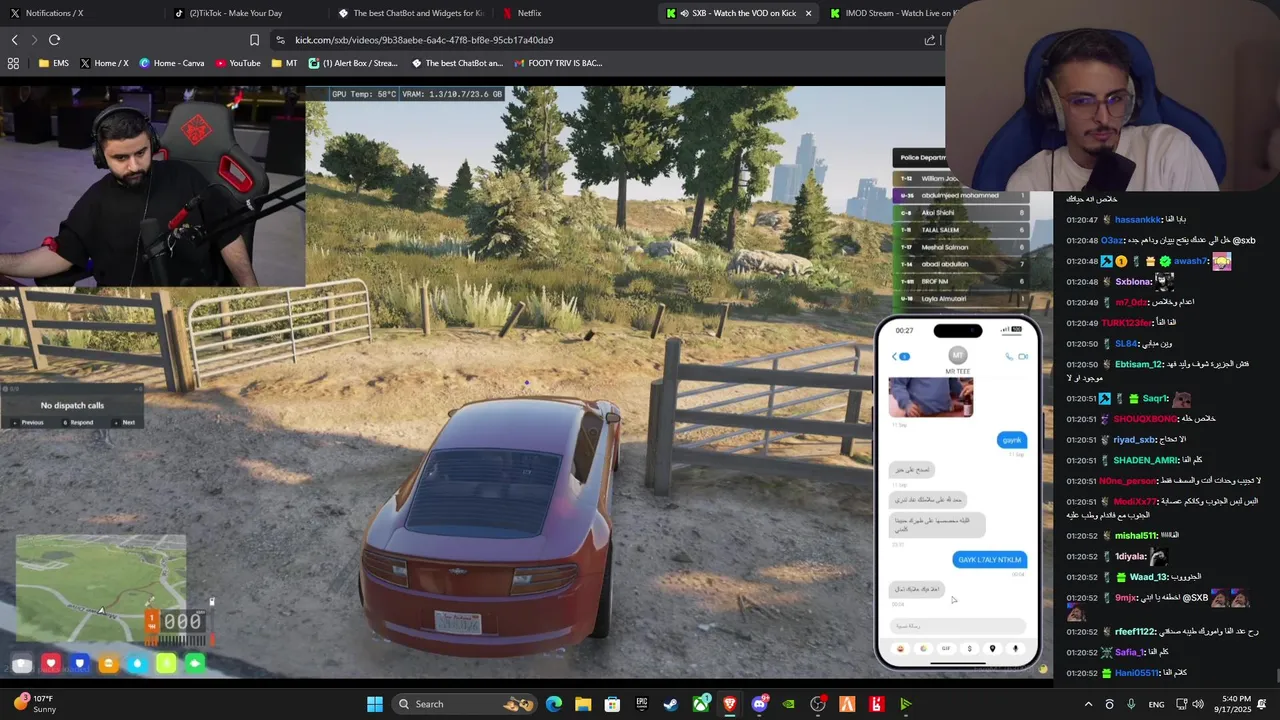Image resolution: width=1280 pixels, height=720 pixels.
Task: Click the cyan water drop thirst icon
Action: pyautogui.click(x=137, y=663)
